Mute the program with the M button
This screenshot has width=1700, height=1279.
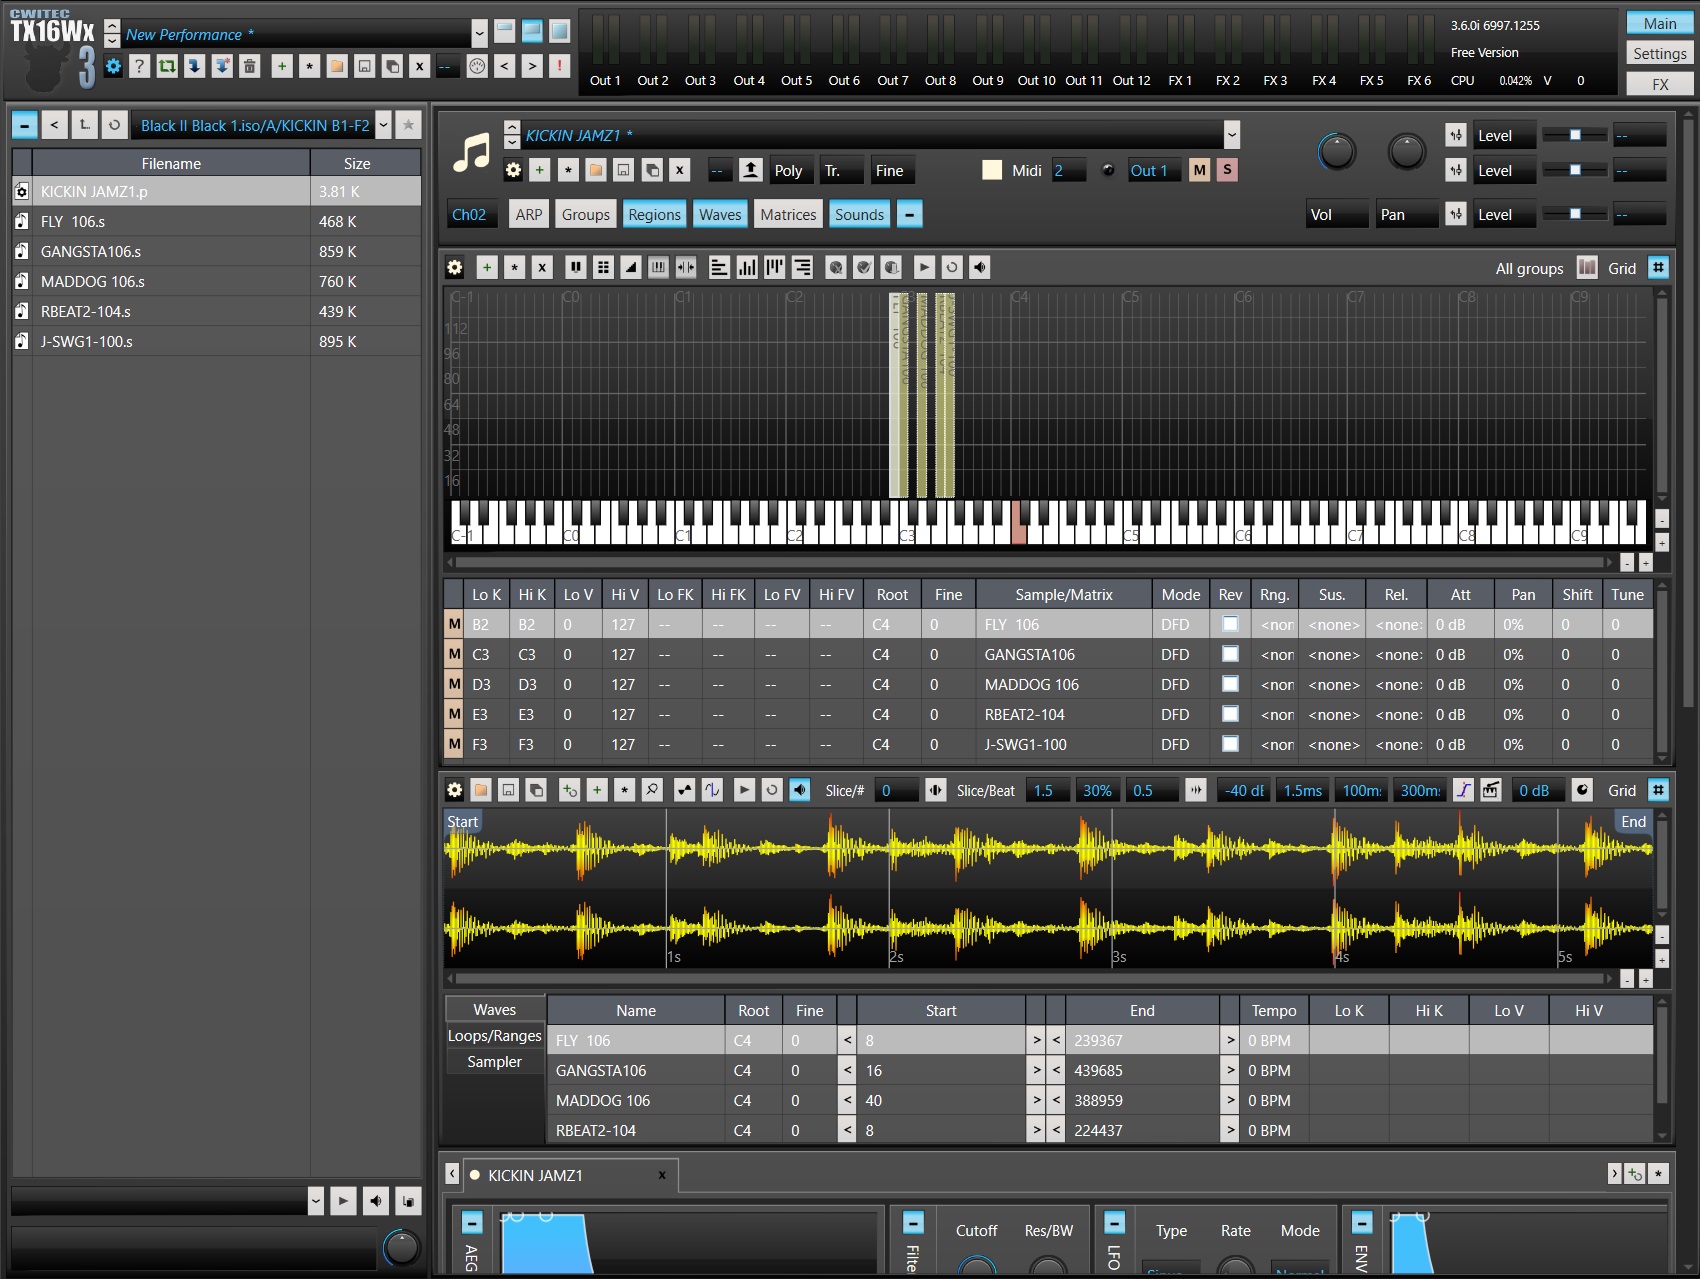coord(1200,170)
